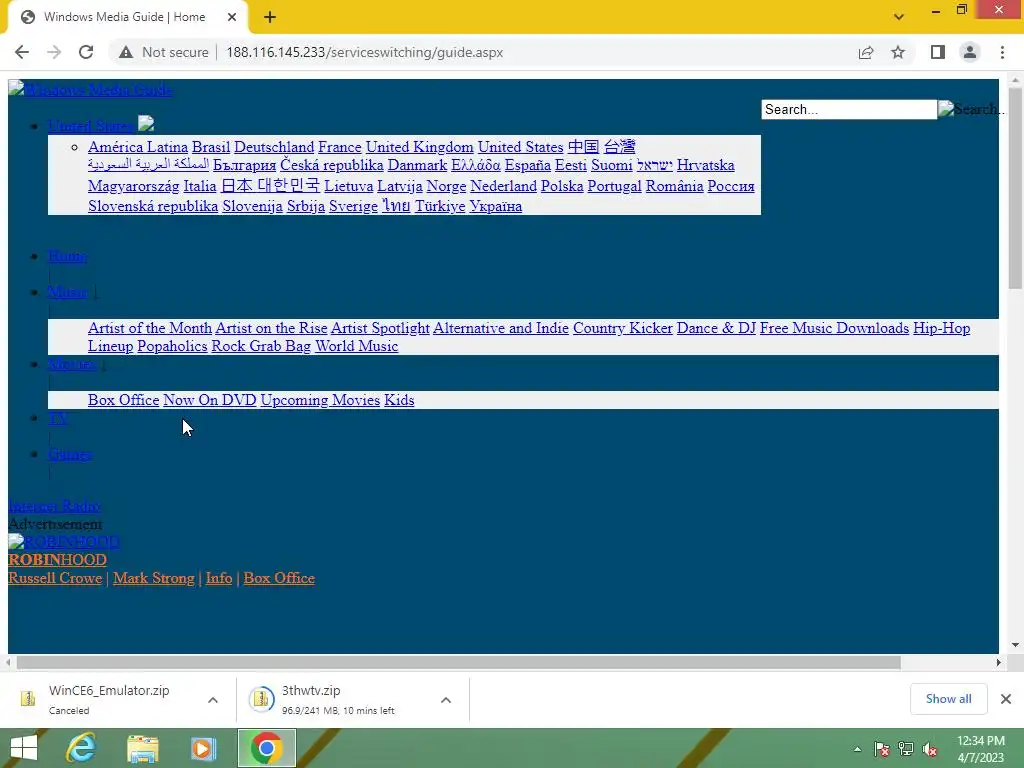Click the Search input field
Image resolution: width=1024 pixels, height=768 pixels.
click(849, 109)
